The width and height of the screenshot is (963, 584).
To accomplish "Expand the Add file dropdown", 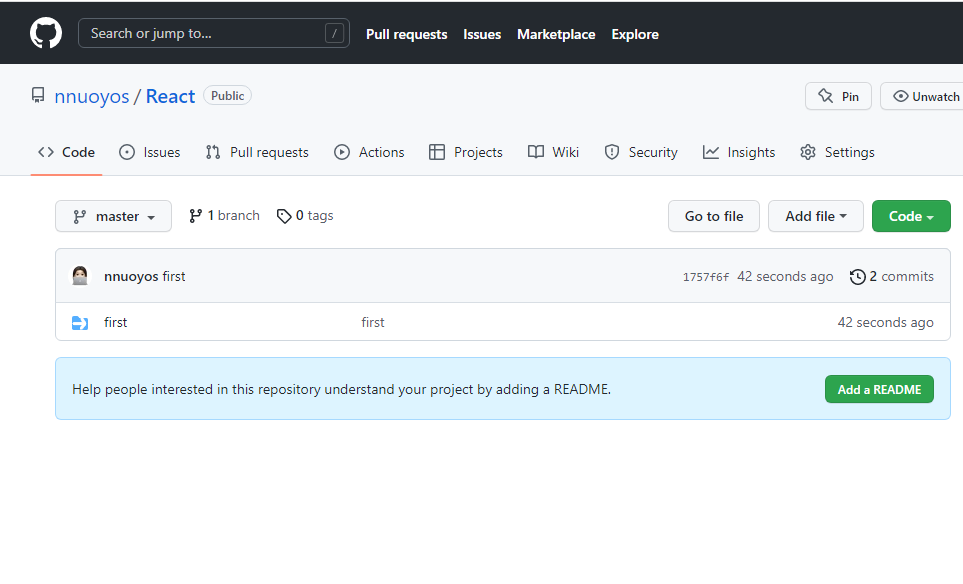I will click(816, 216).
